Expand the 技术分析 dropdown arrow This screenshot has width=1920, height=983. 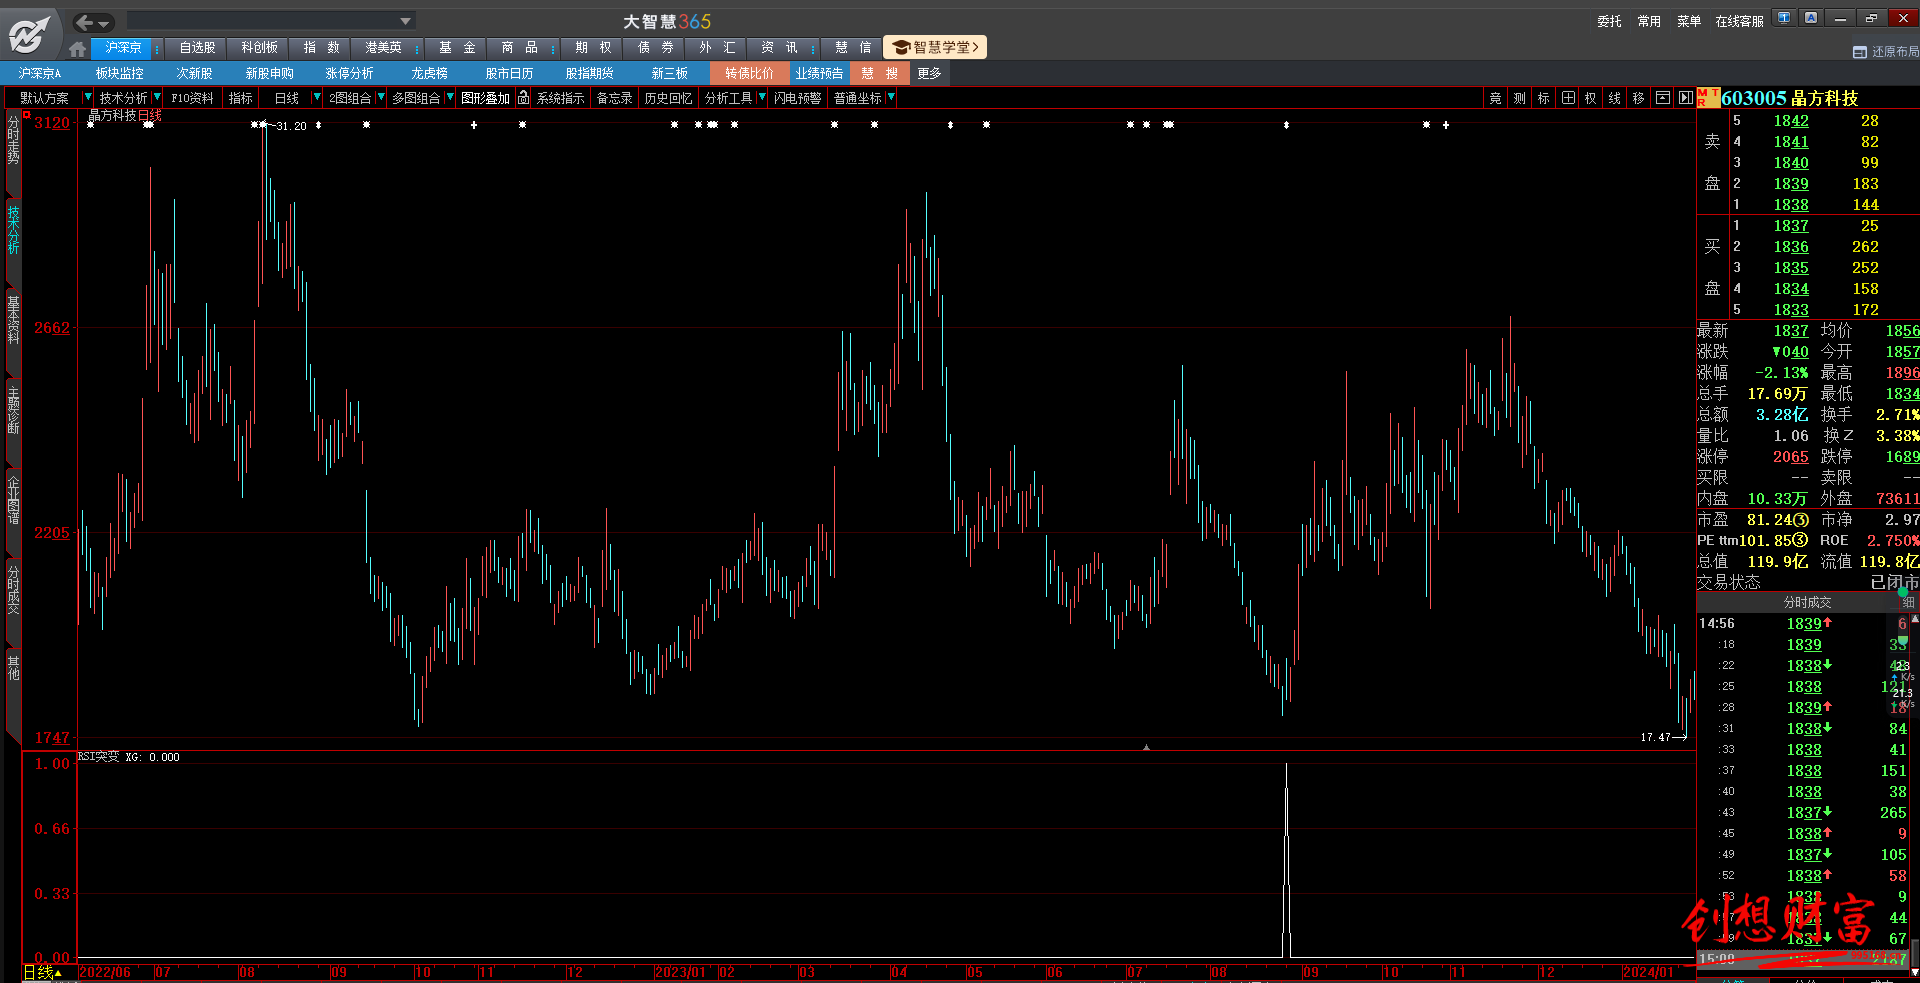(x=157, y=97)
